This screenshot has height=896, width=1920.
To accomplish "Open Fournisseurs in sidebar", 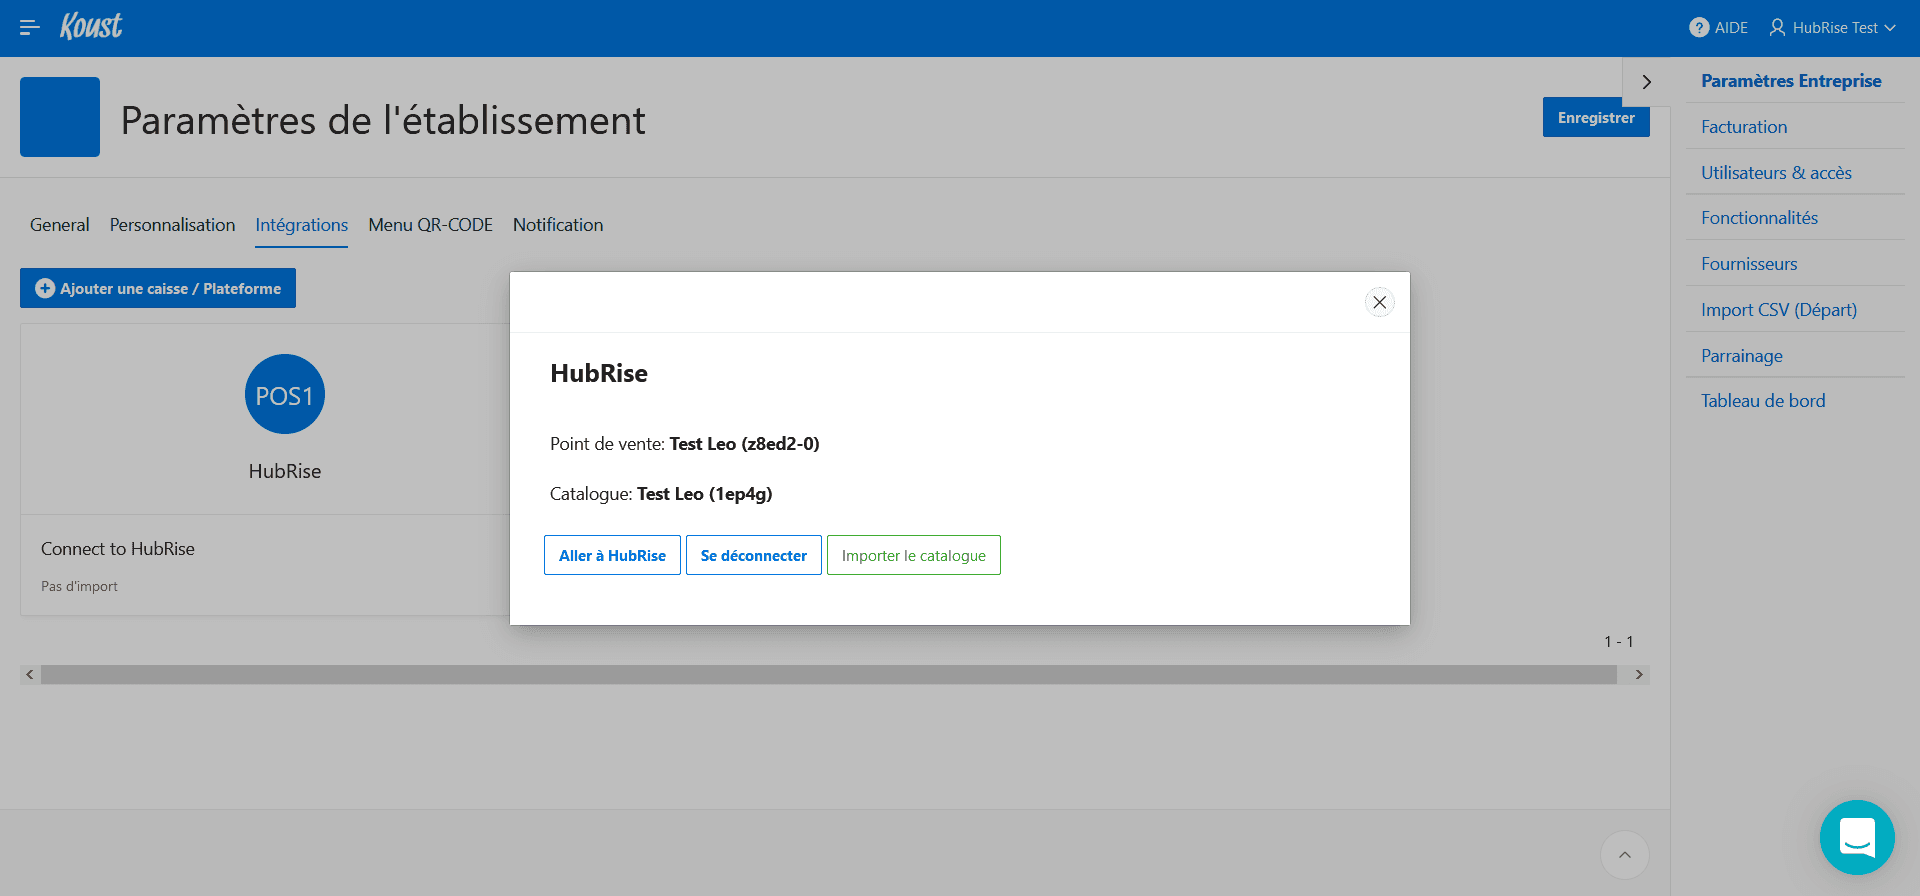I will point(1749,264).
